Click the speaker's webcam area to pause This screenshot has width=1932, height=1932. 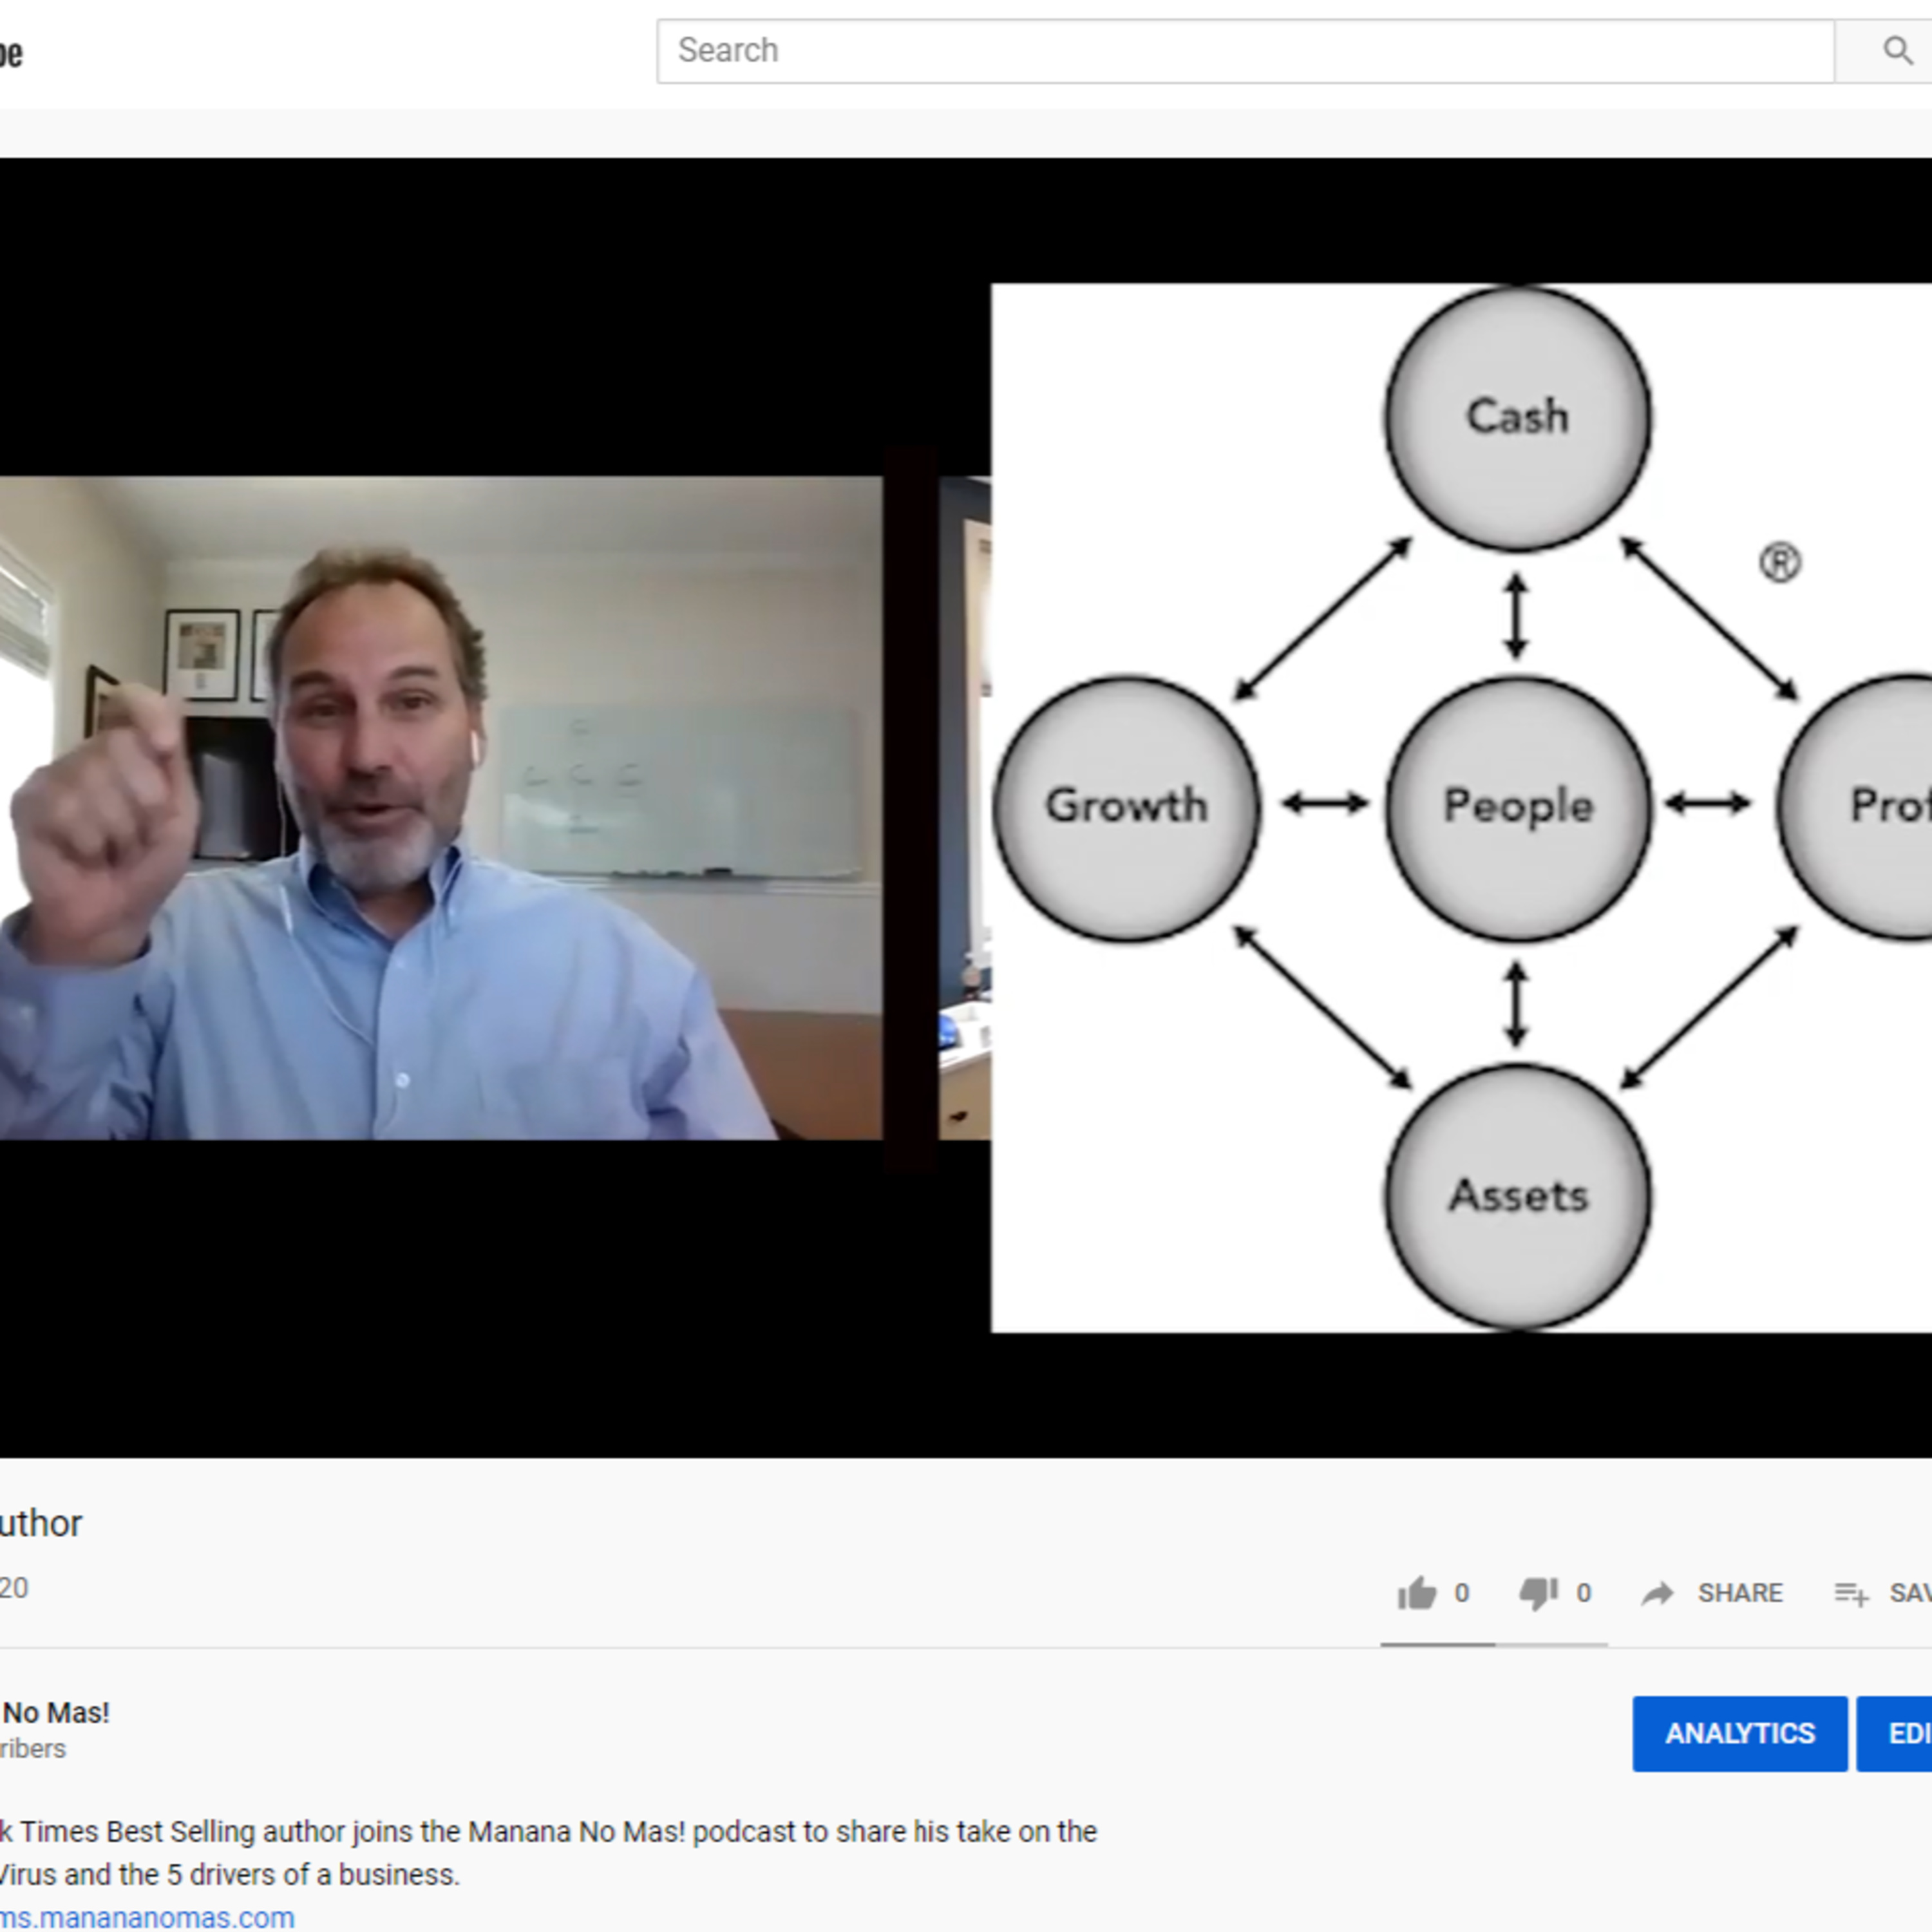click(440, 807)
